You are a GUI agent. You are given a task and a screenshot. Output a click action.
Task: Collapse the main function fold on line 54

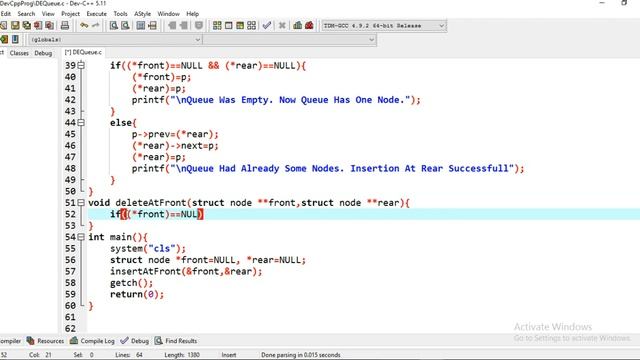[x=81, y=236]
